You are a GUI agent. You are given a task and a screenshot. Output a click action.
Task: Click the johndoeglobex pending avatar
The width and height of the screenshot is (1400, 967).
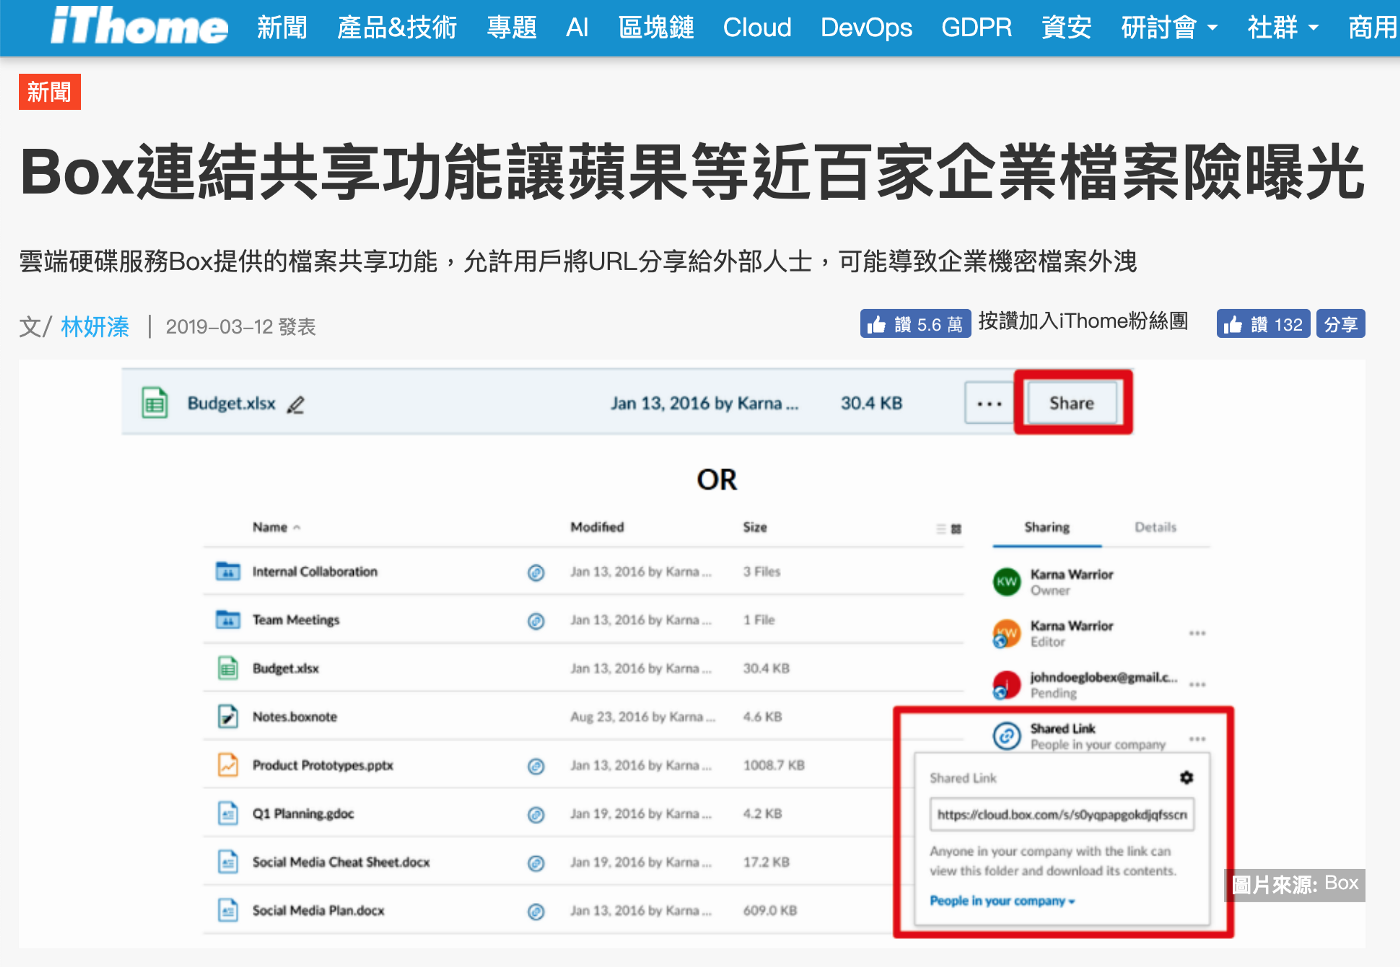tap(1006, 685)
